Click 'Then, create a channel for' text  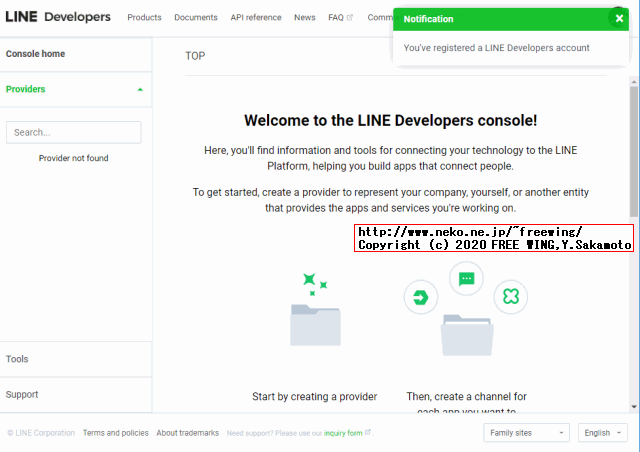point(467,396)
